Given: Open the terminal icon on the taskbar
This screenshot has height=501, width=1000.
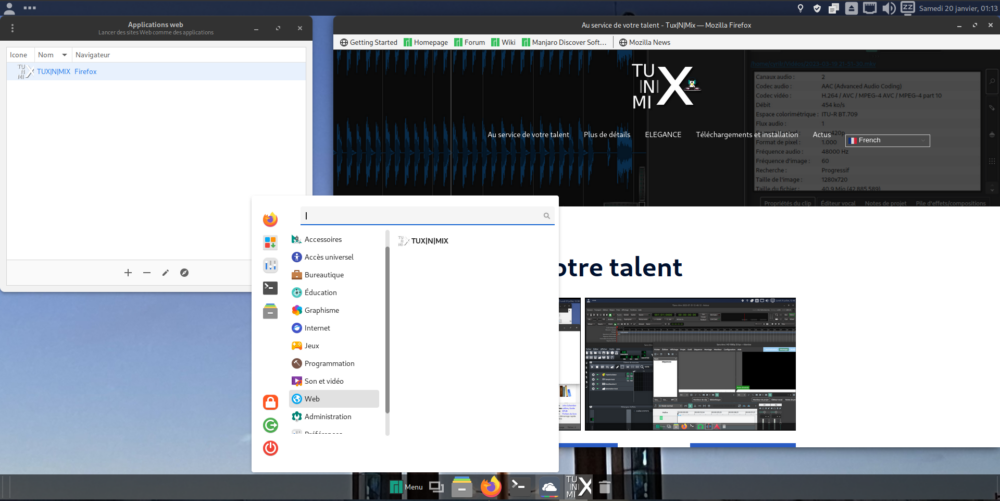Looking at the screenshot, I should pos(518,486).
